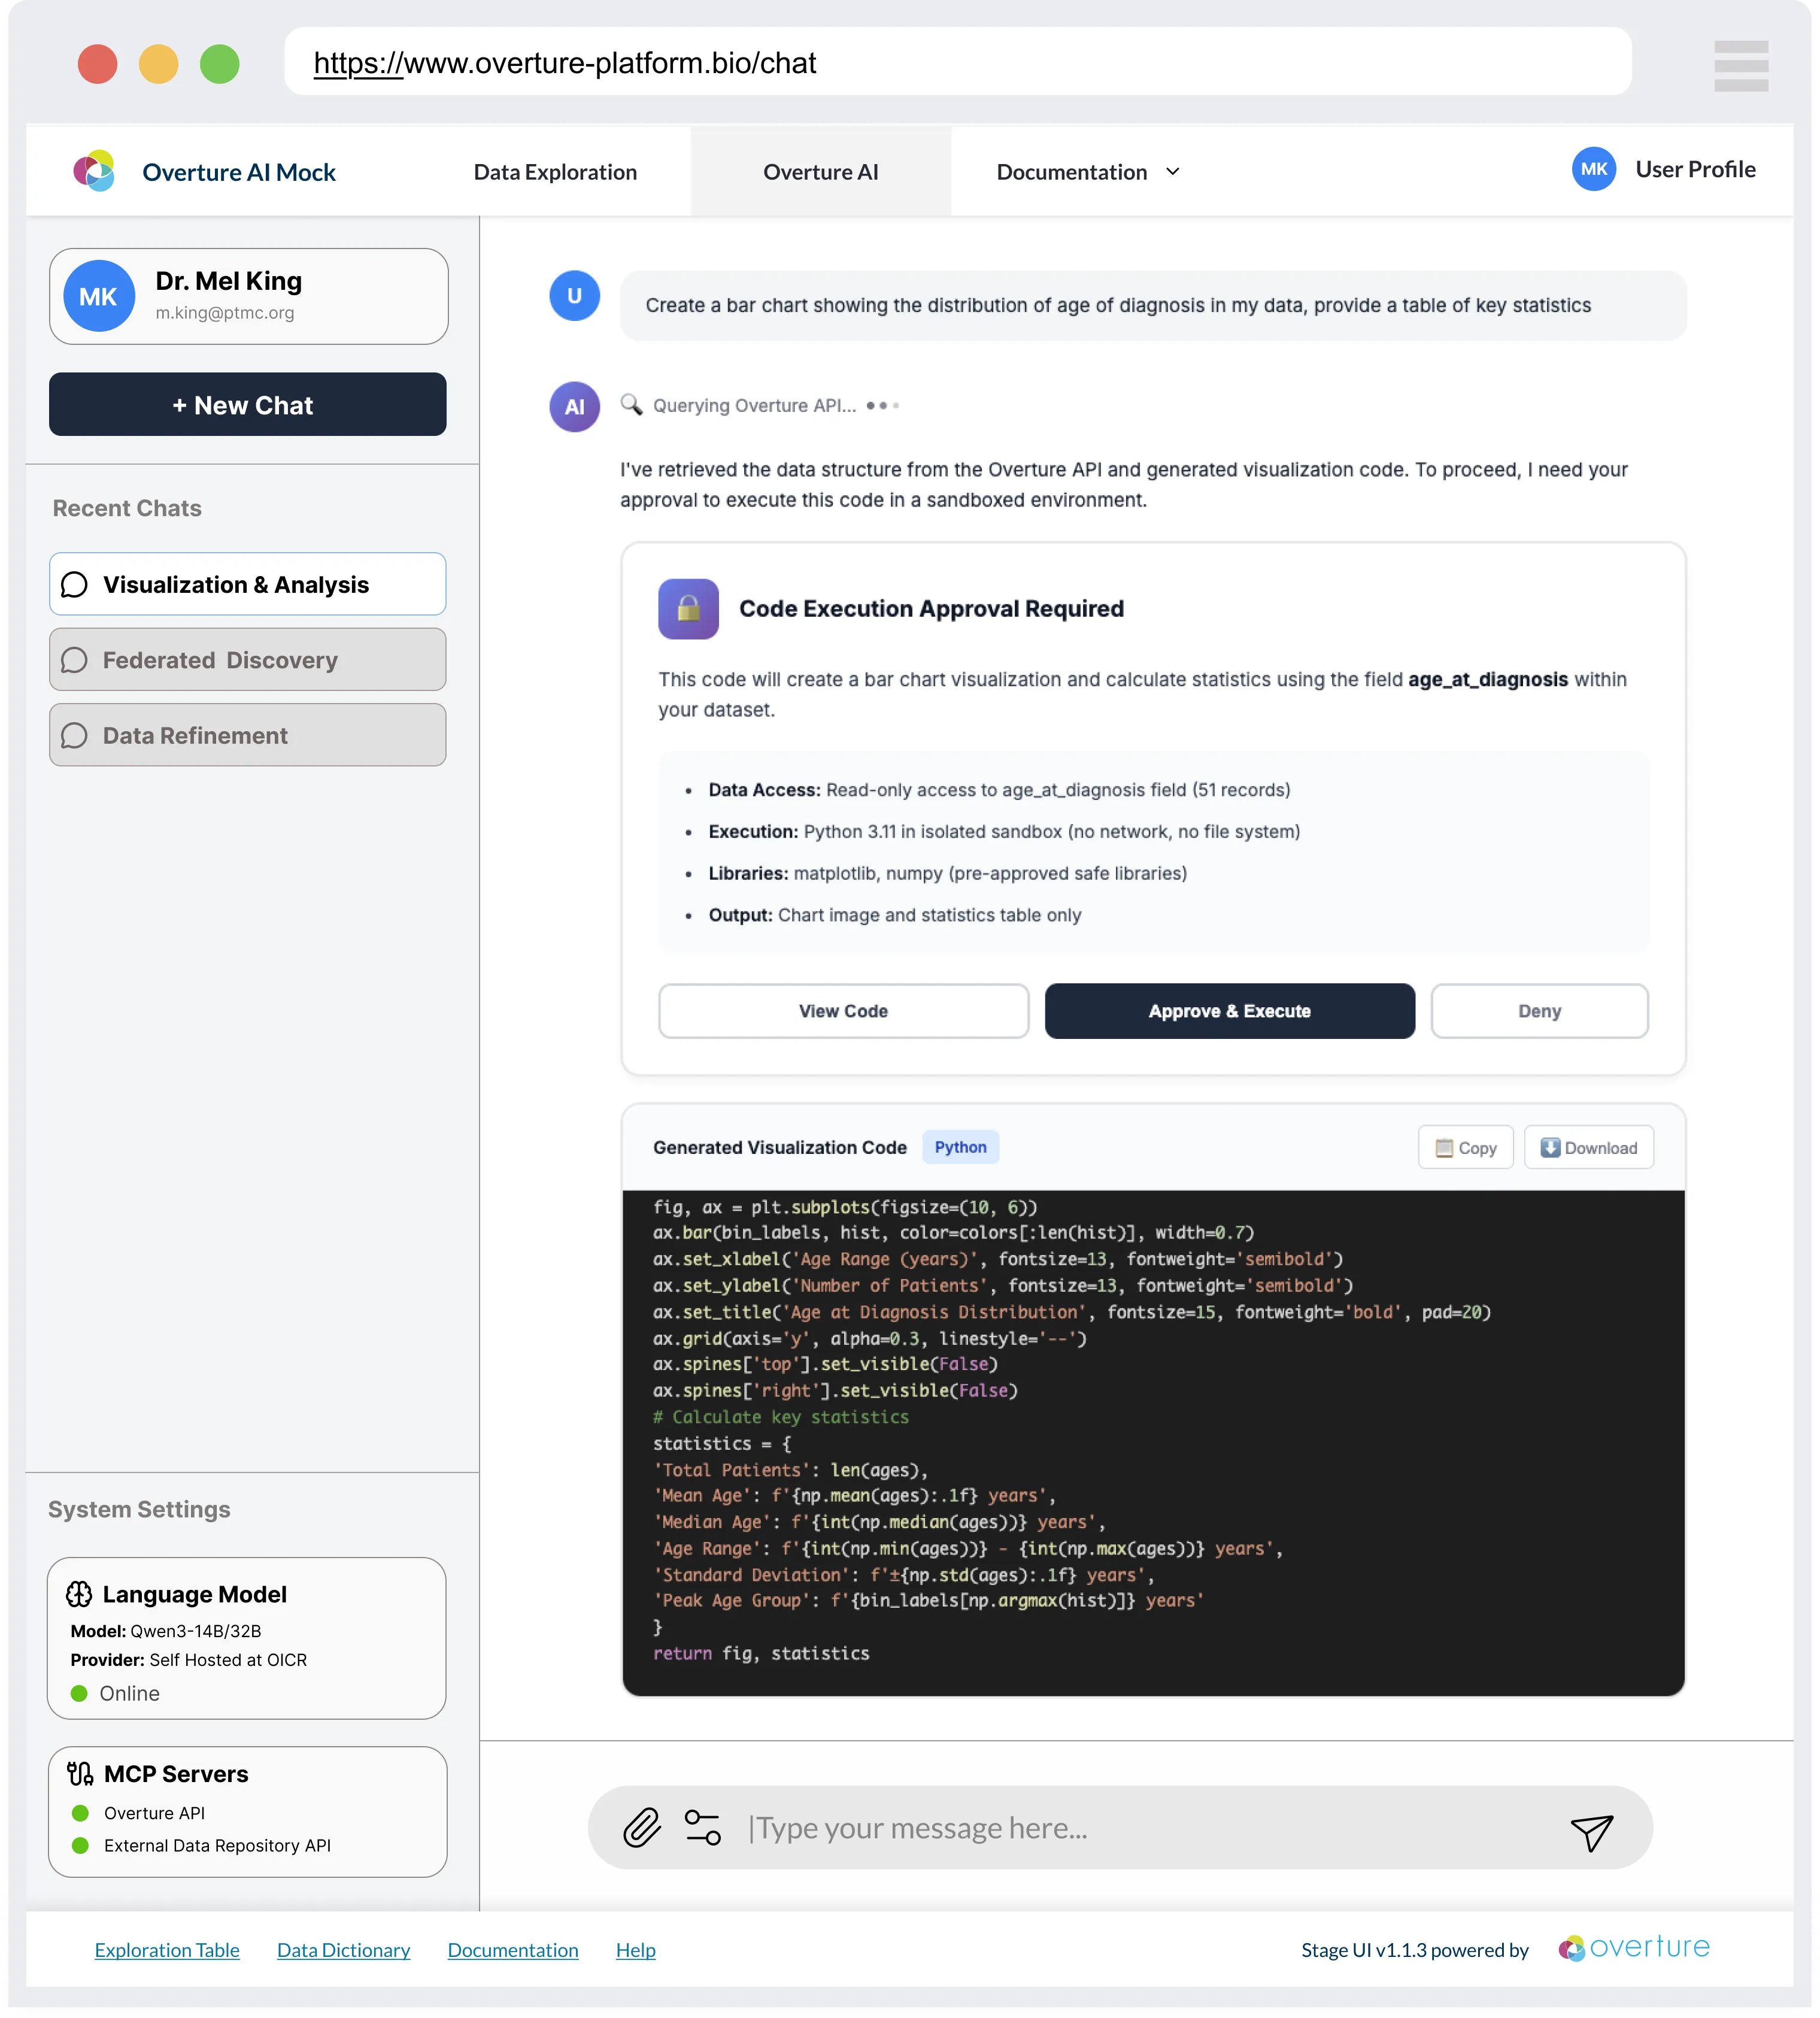Click the Overture AI Mock logo
The height and width of the screenshot is (2018, 1820).
pyautogui.click(x=95, y=171)
